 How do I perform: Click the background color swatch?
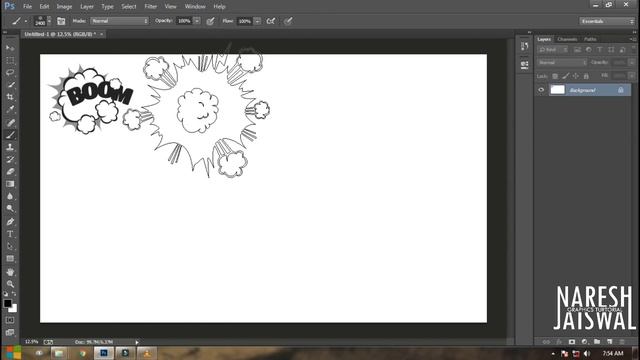(x=14, y=309)
